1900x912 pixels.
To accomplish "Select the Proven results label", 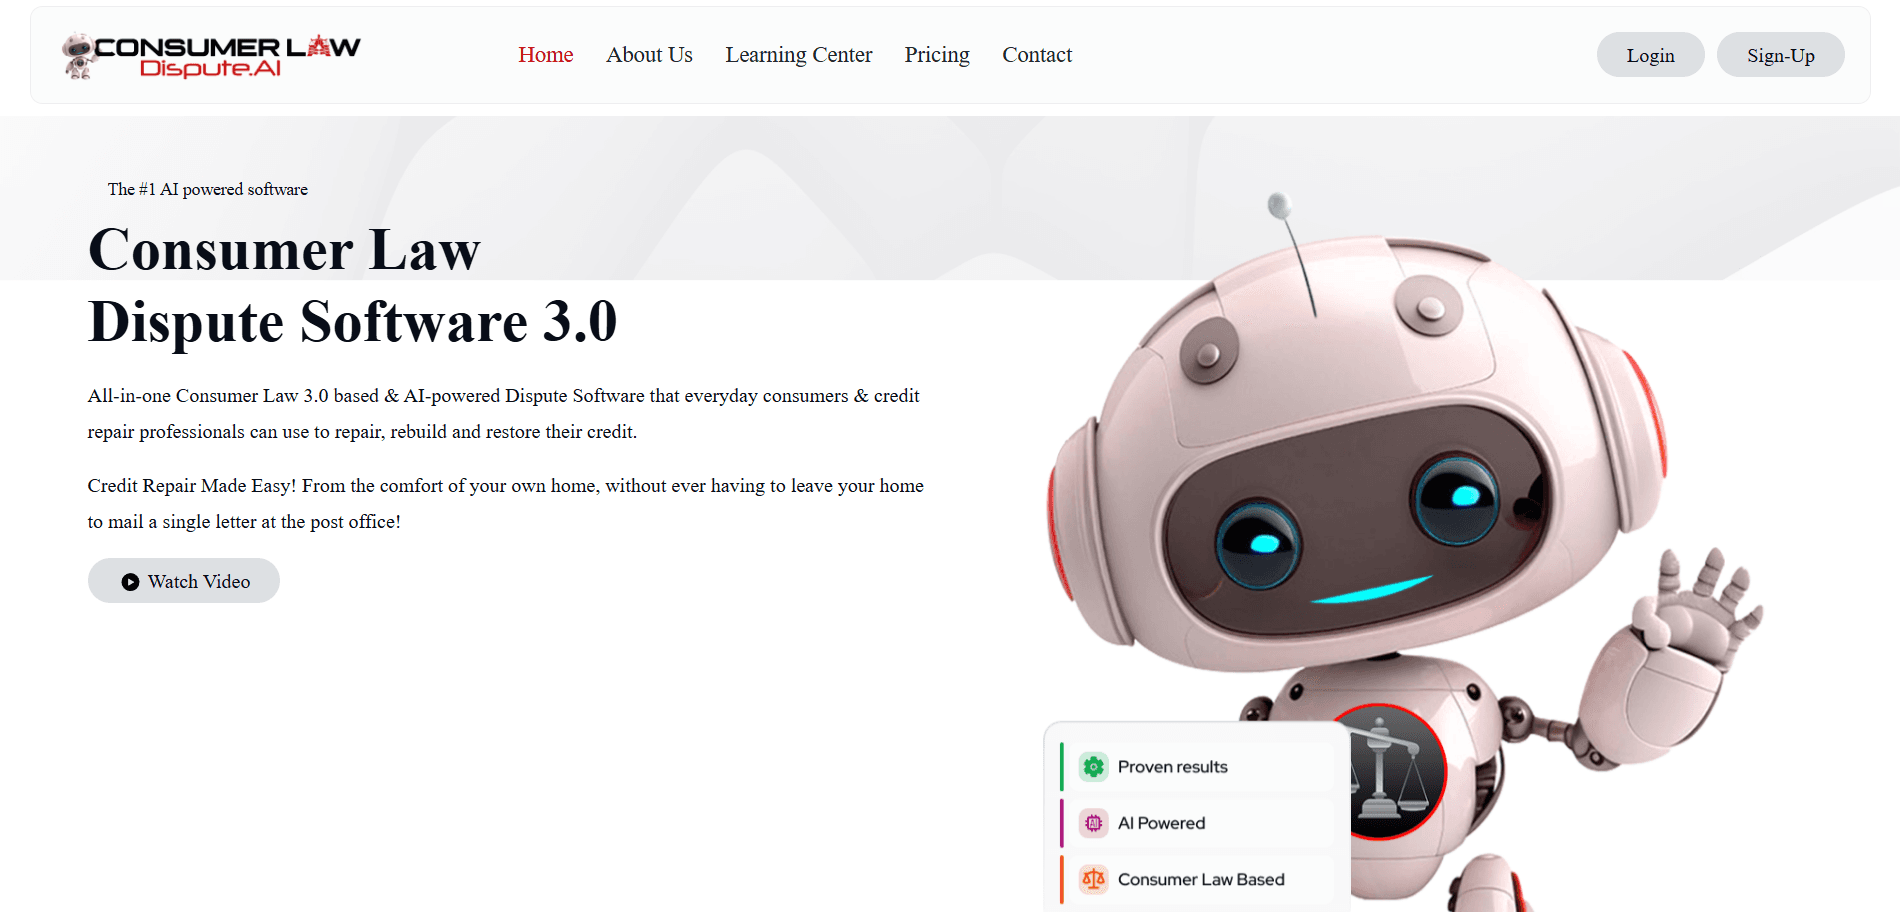I will coord(1172,767).
